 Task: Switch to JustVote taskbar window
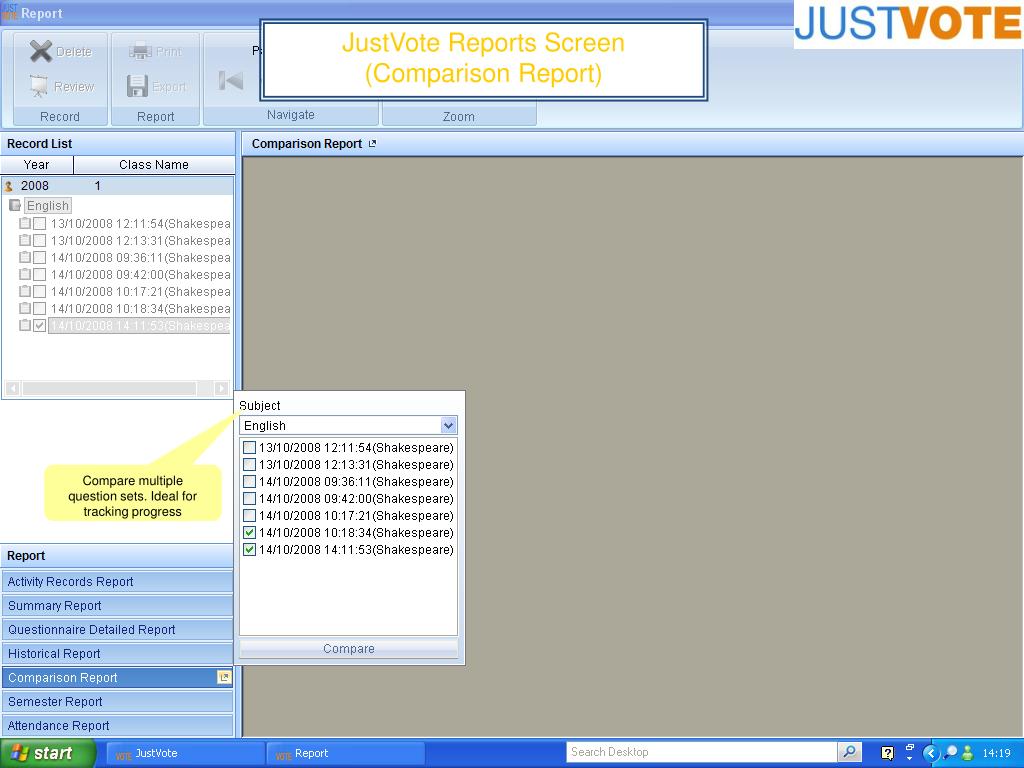click(x=185, y=753)
